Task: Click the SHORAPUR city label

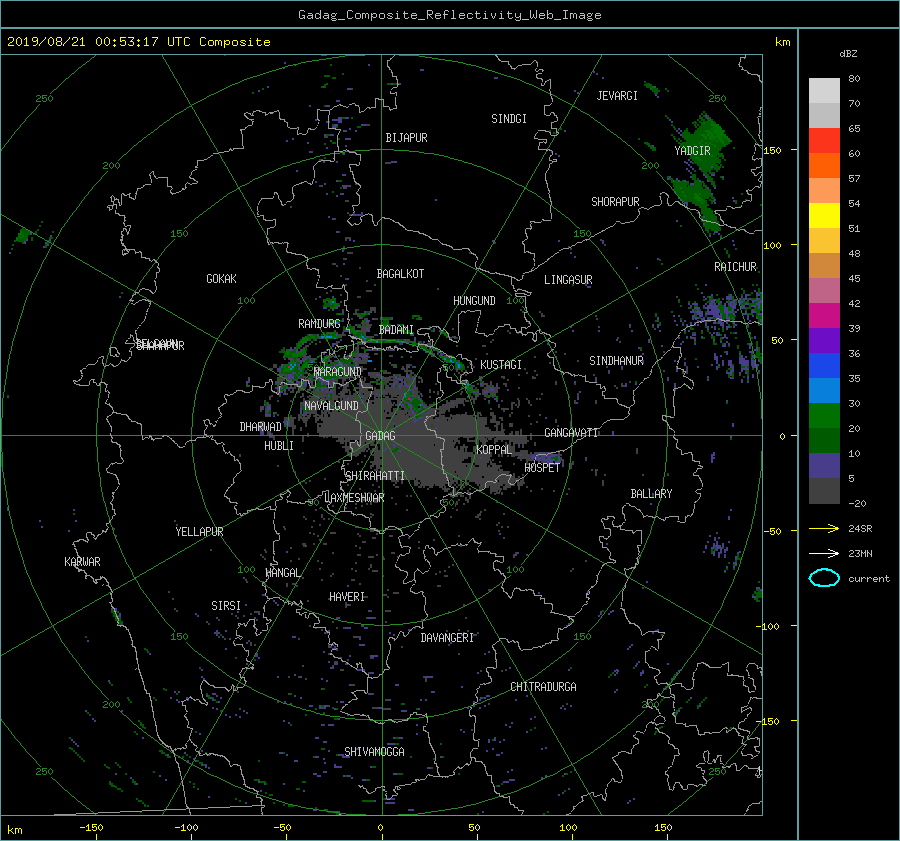Action: [615, 202]
